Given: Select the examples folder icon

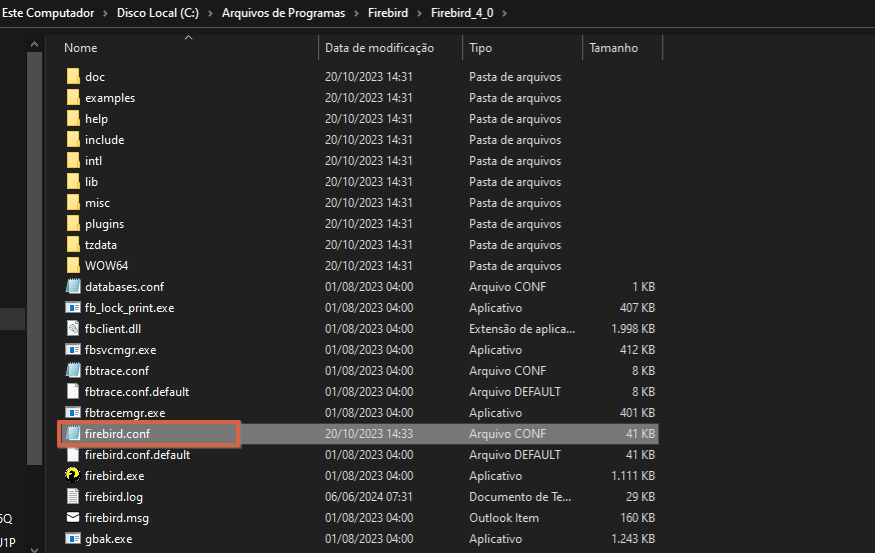Looking at the screenshot, I should (73, 98).
